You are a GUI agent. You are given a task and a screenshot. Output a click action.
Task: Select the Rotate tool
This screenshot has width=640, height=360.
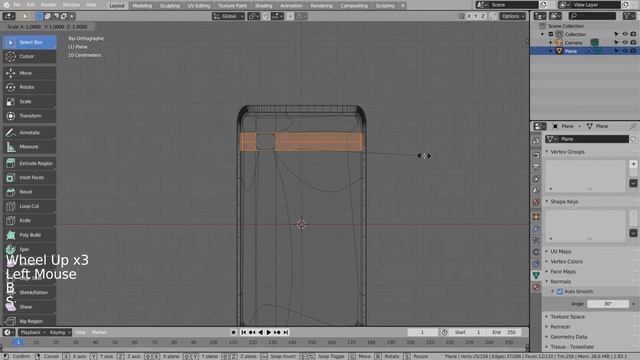[29, 87]
